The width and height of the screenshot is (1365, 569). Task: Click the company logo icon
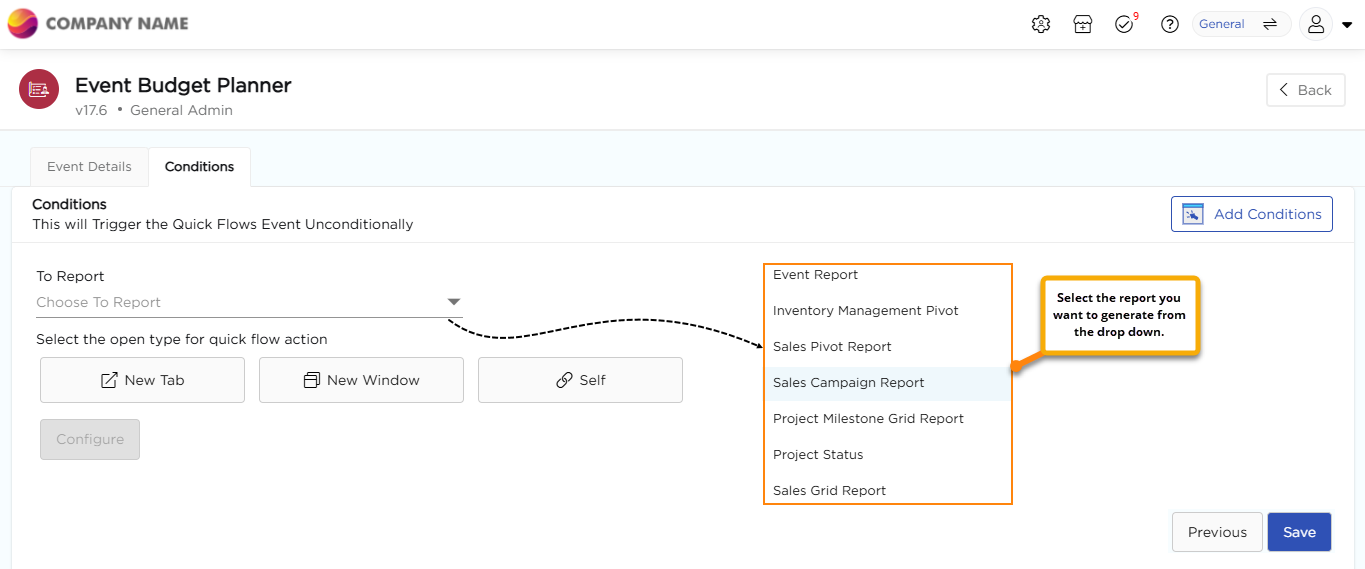(x=22, y=23)
